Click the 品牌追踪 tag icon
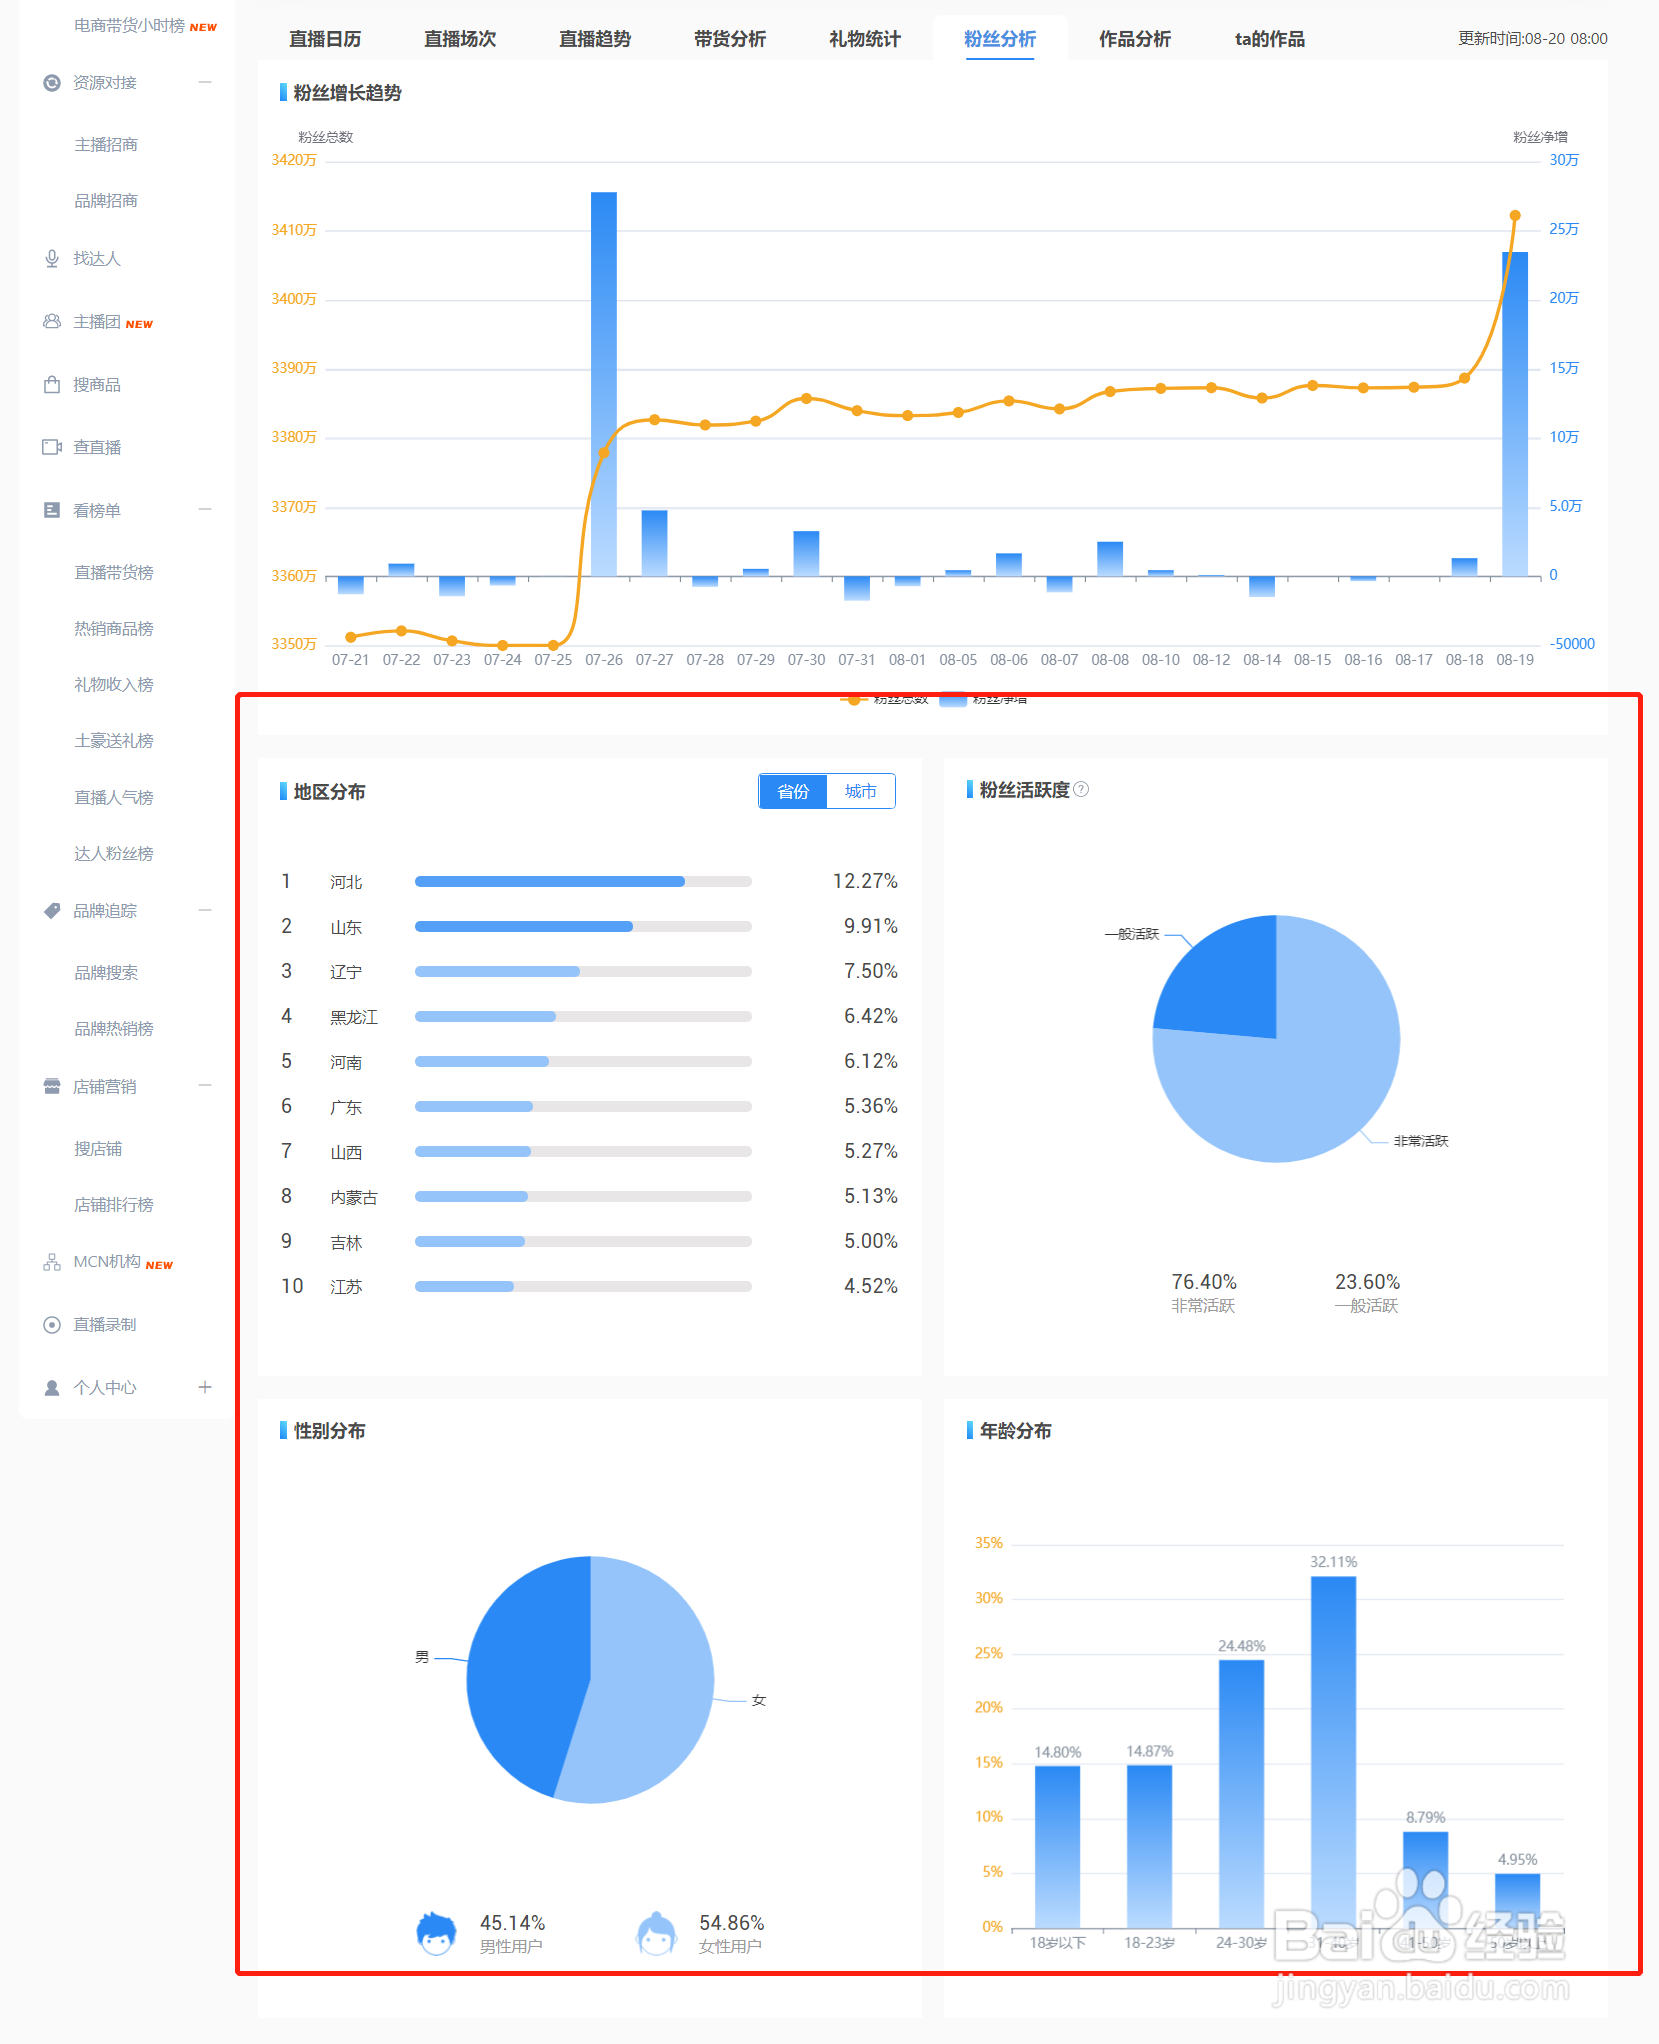This screenshot has height=2044, width=1659. (52, 911)
